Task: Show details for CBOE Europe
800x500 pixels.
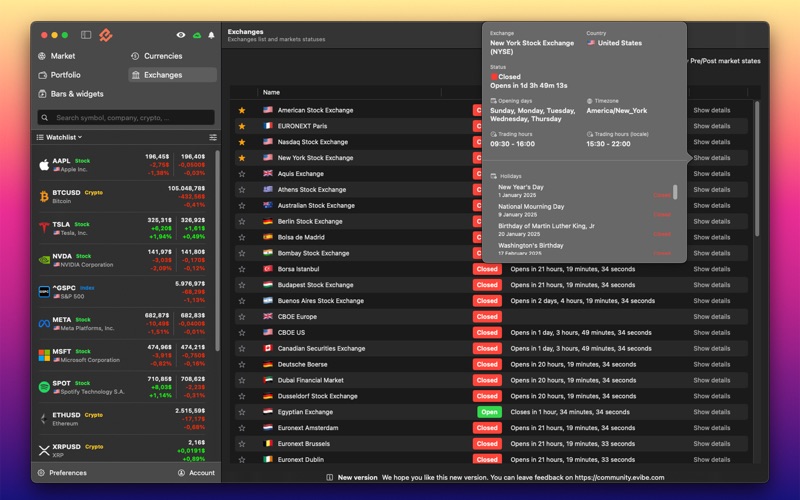Action: tap(712, 316)
